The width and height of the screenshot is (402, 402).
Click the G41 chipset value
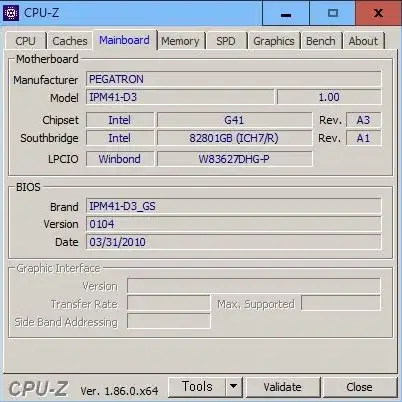tap(234, 120)
